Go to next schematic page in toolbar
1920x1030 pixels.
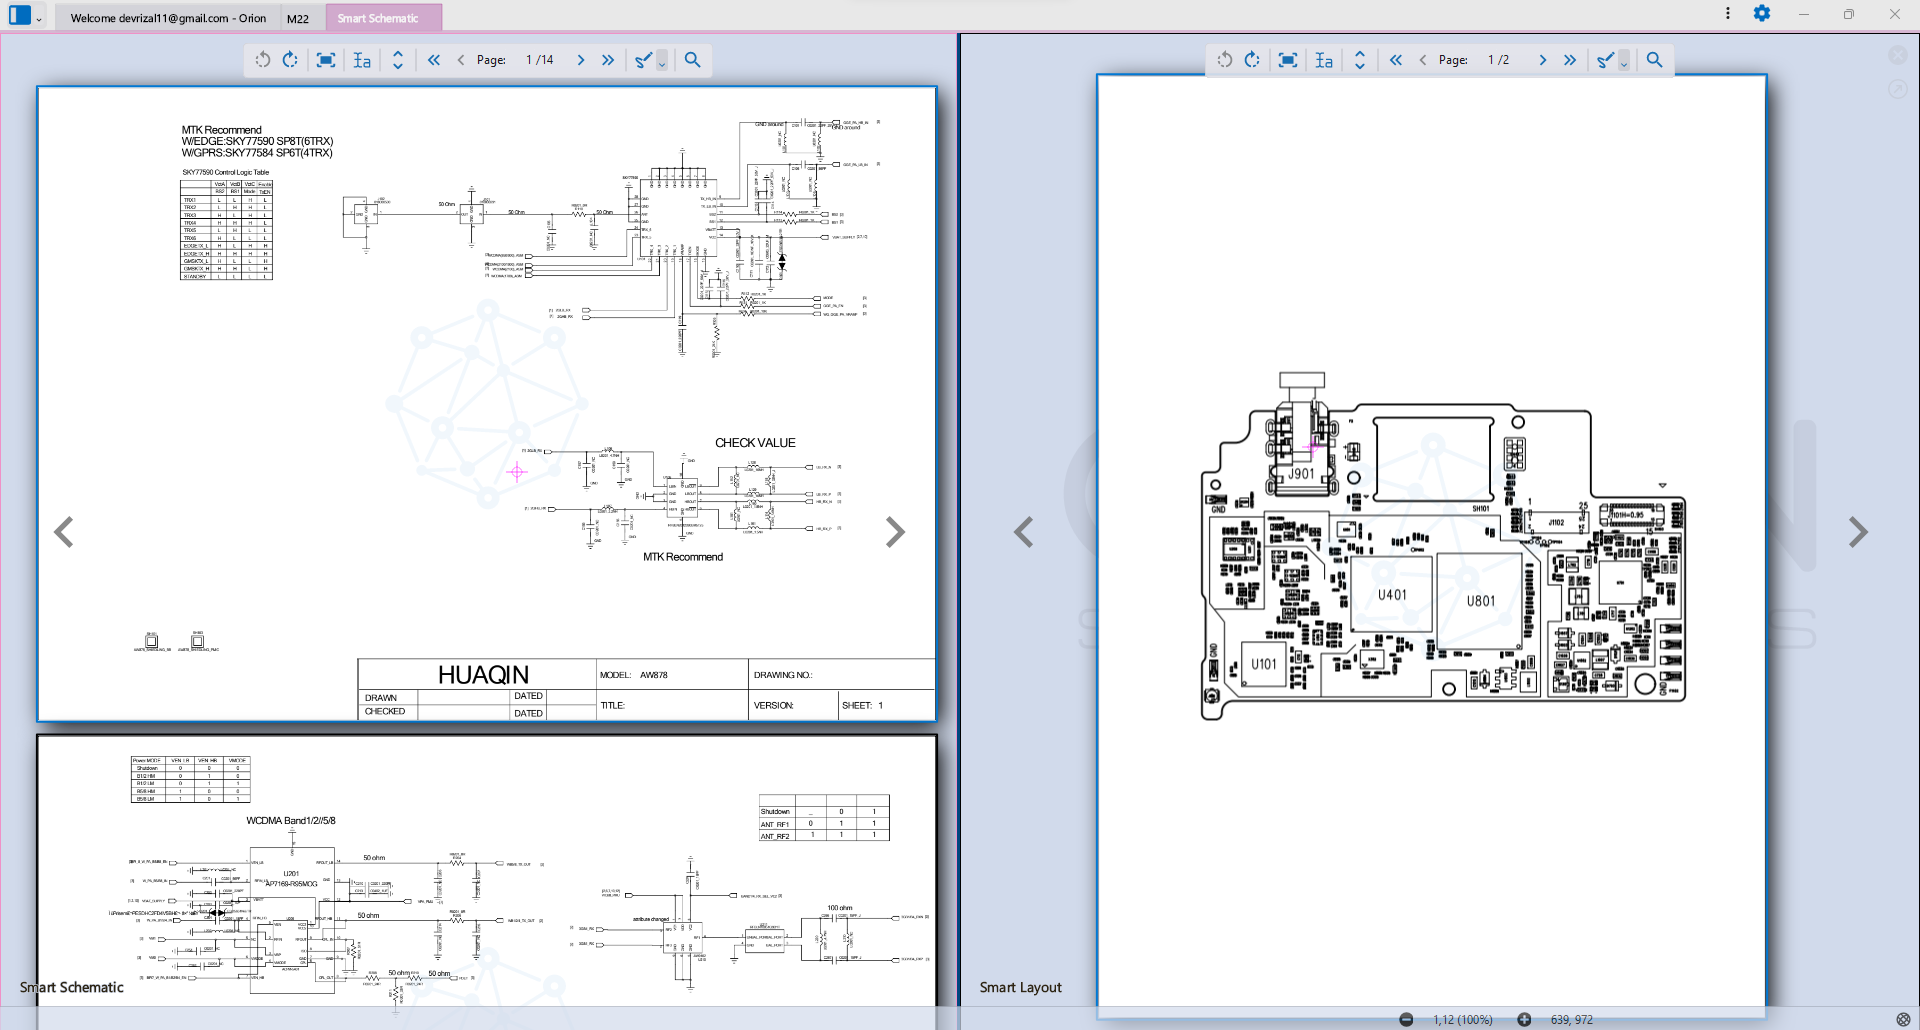click(580, 60)
